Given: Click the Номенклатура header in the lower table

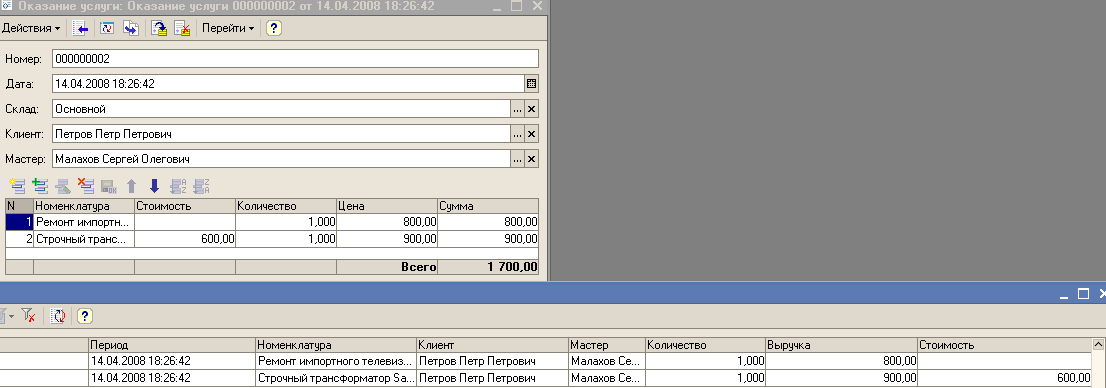Looking at the screenshot, I should point(335,345).
